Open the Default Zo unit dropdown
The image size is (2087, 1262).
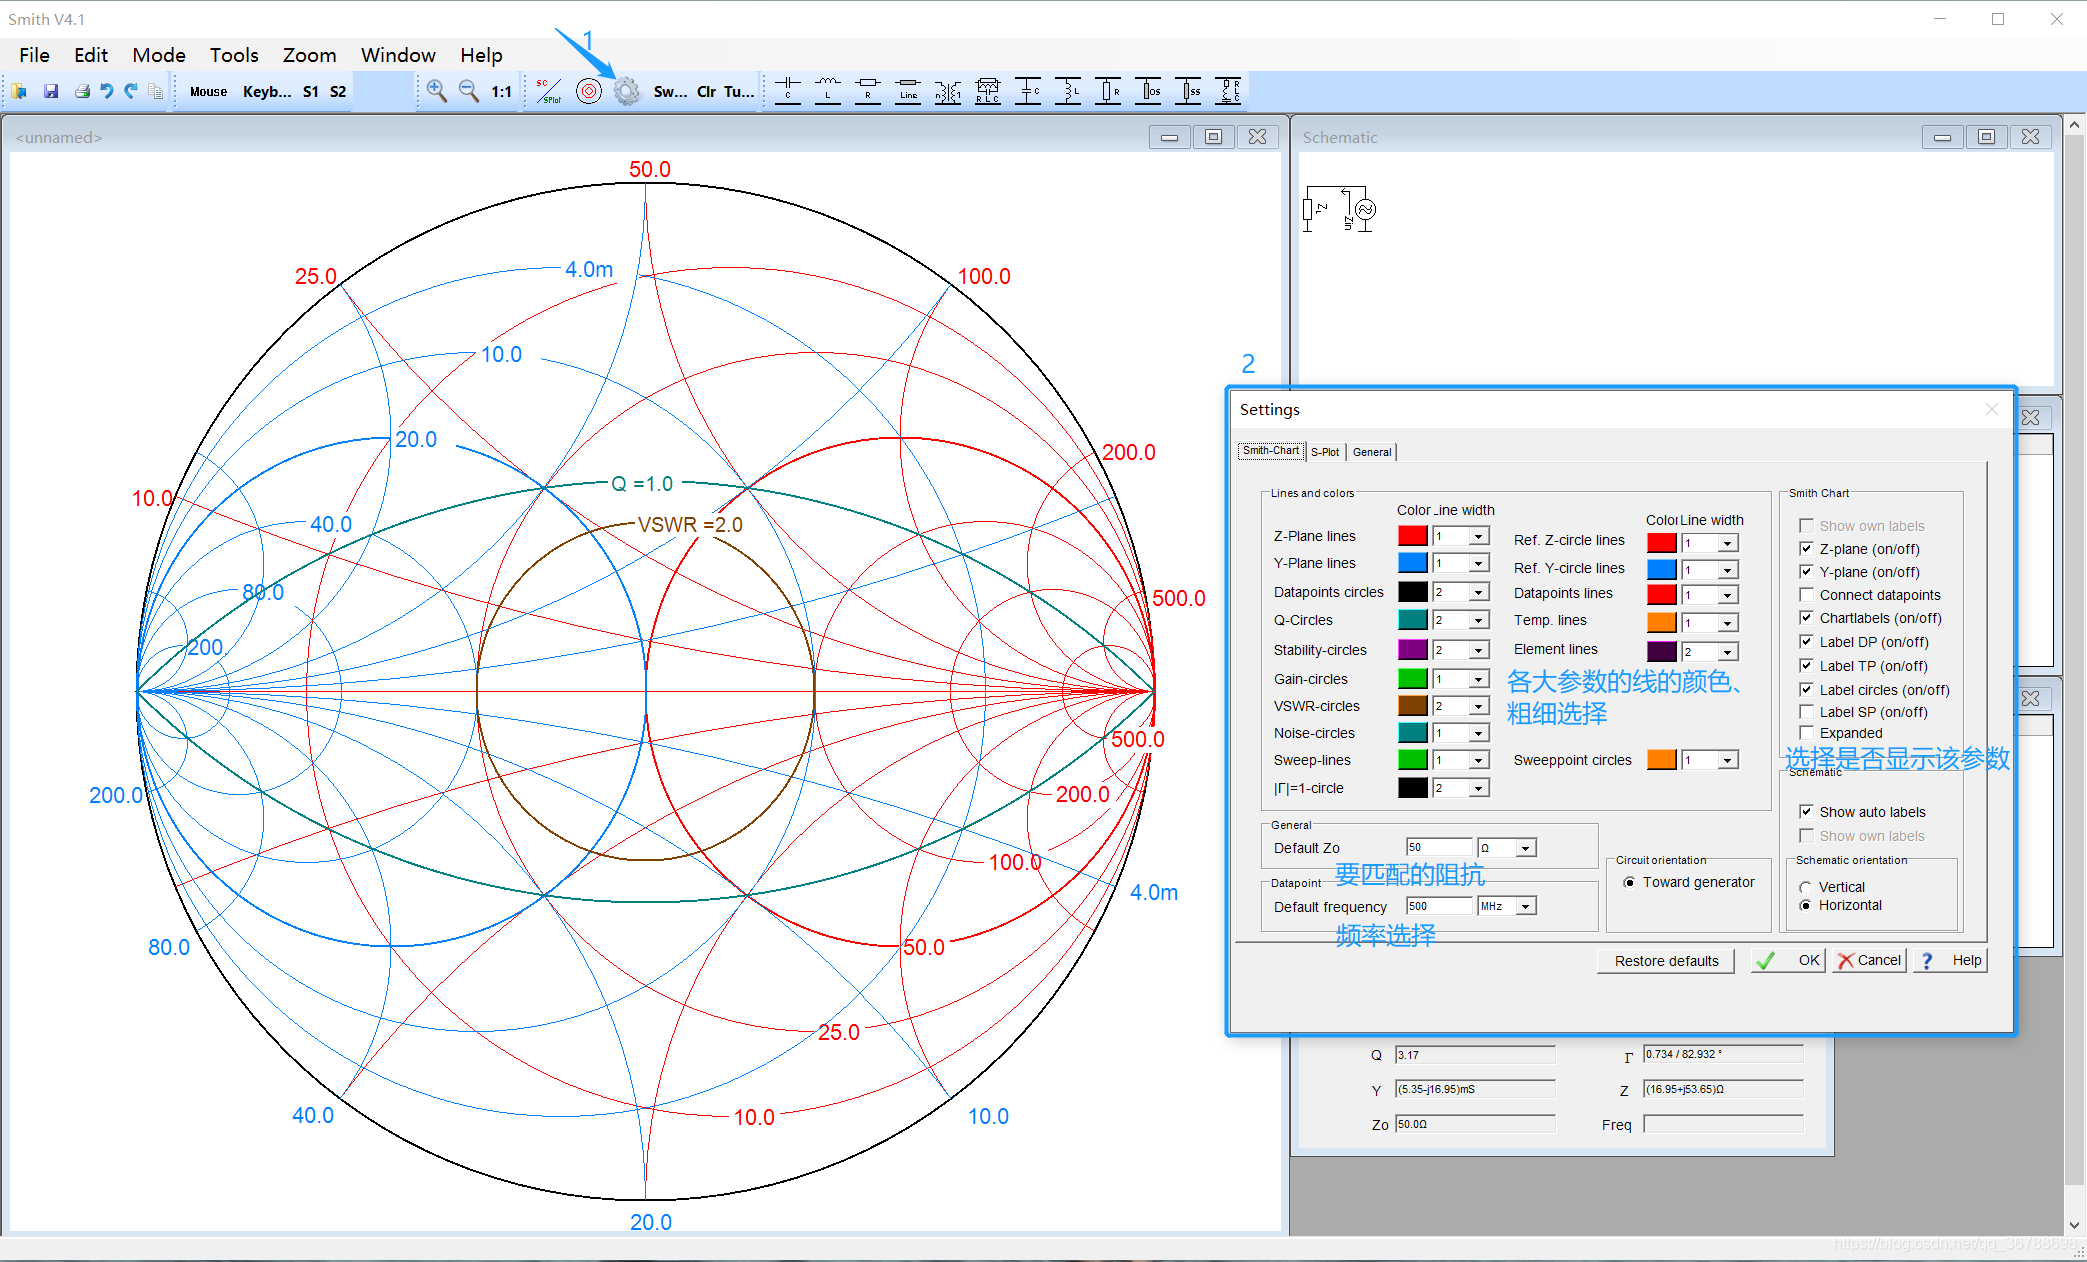(x=1525, y=848)
